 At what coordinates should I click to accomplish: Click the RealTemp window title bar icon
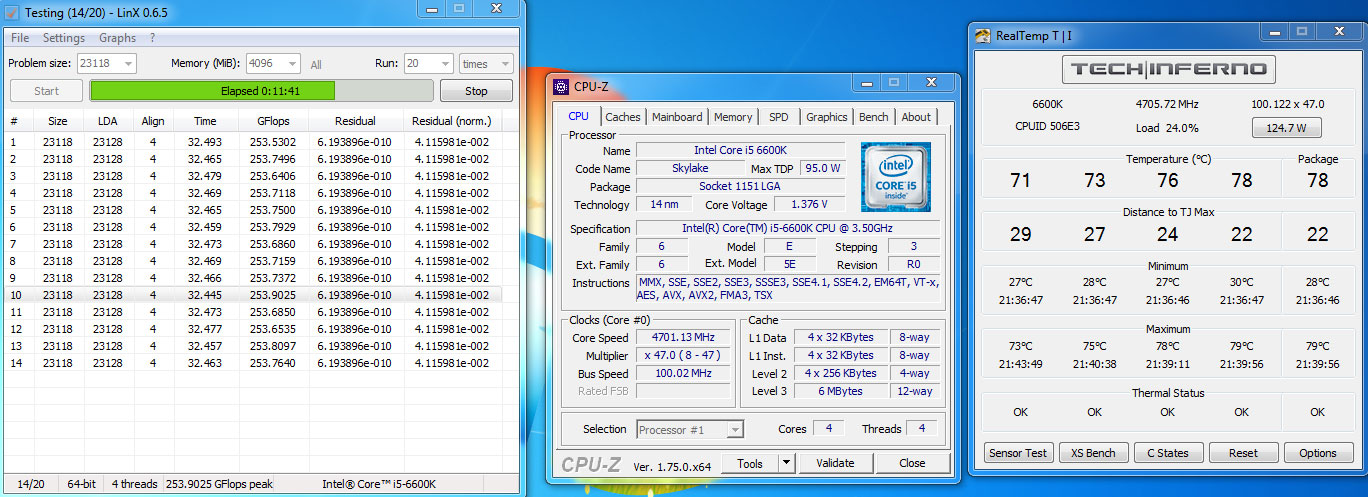click(983, 35)
